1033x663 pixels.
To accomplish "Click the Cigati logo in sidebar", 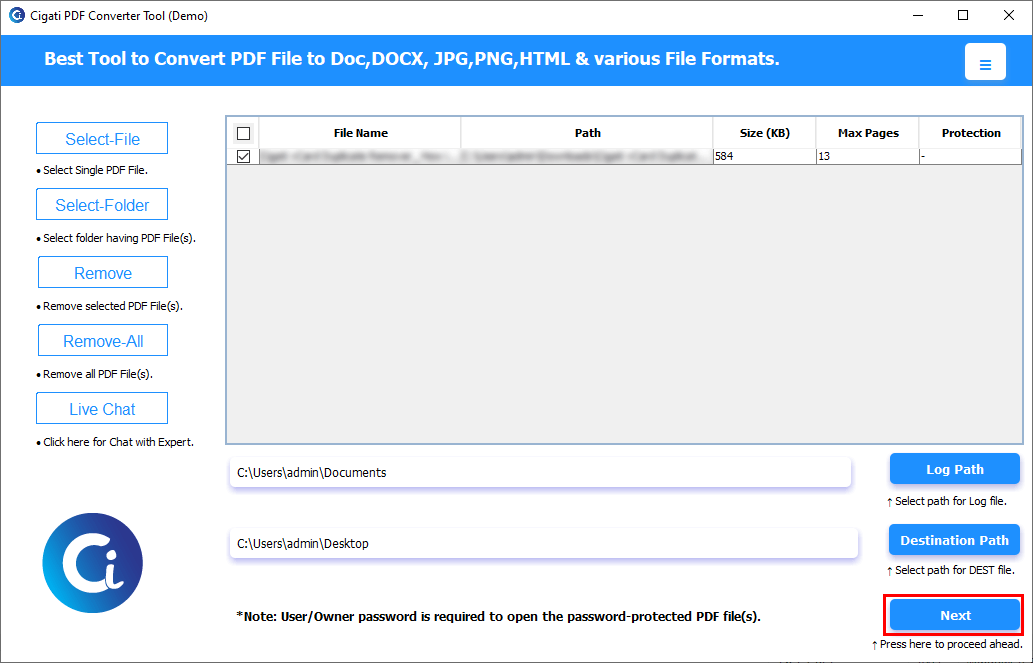I will (92, 563).
